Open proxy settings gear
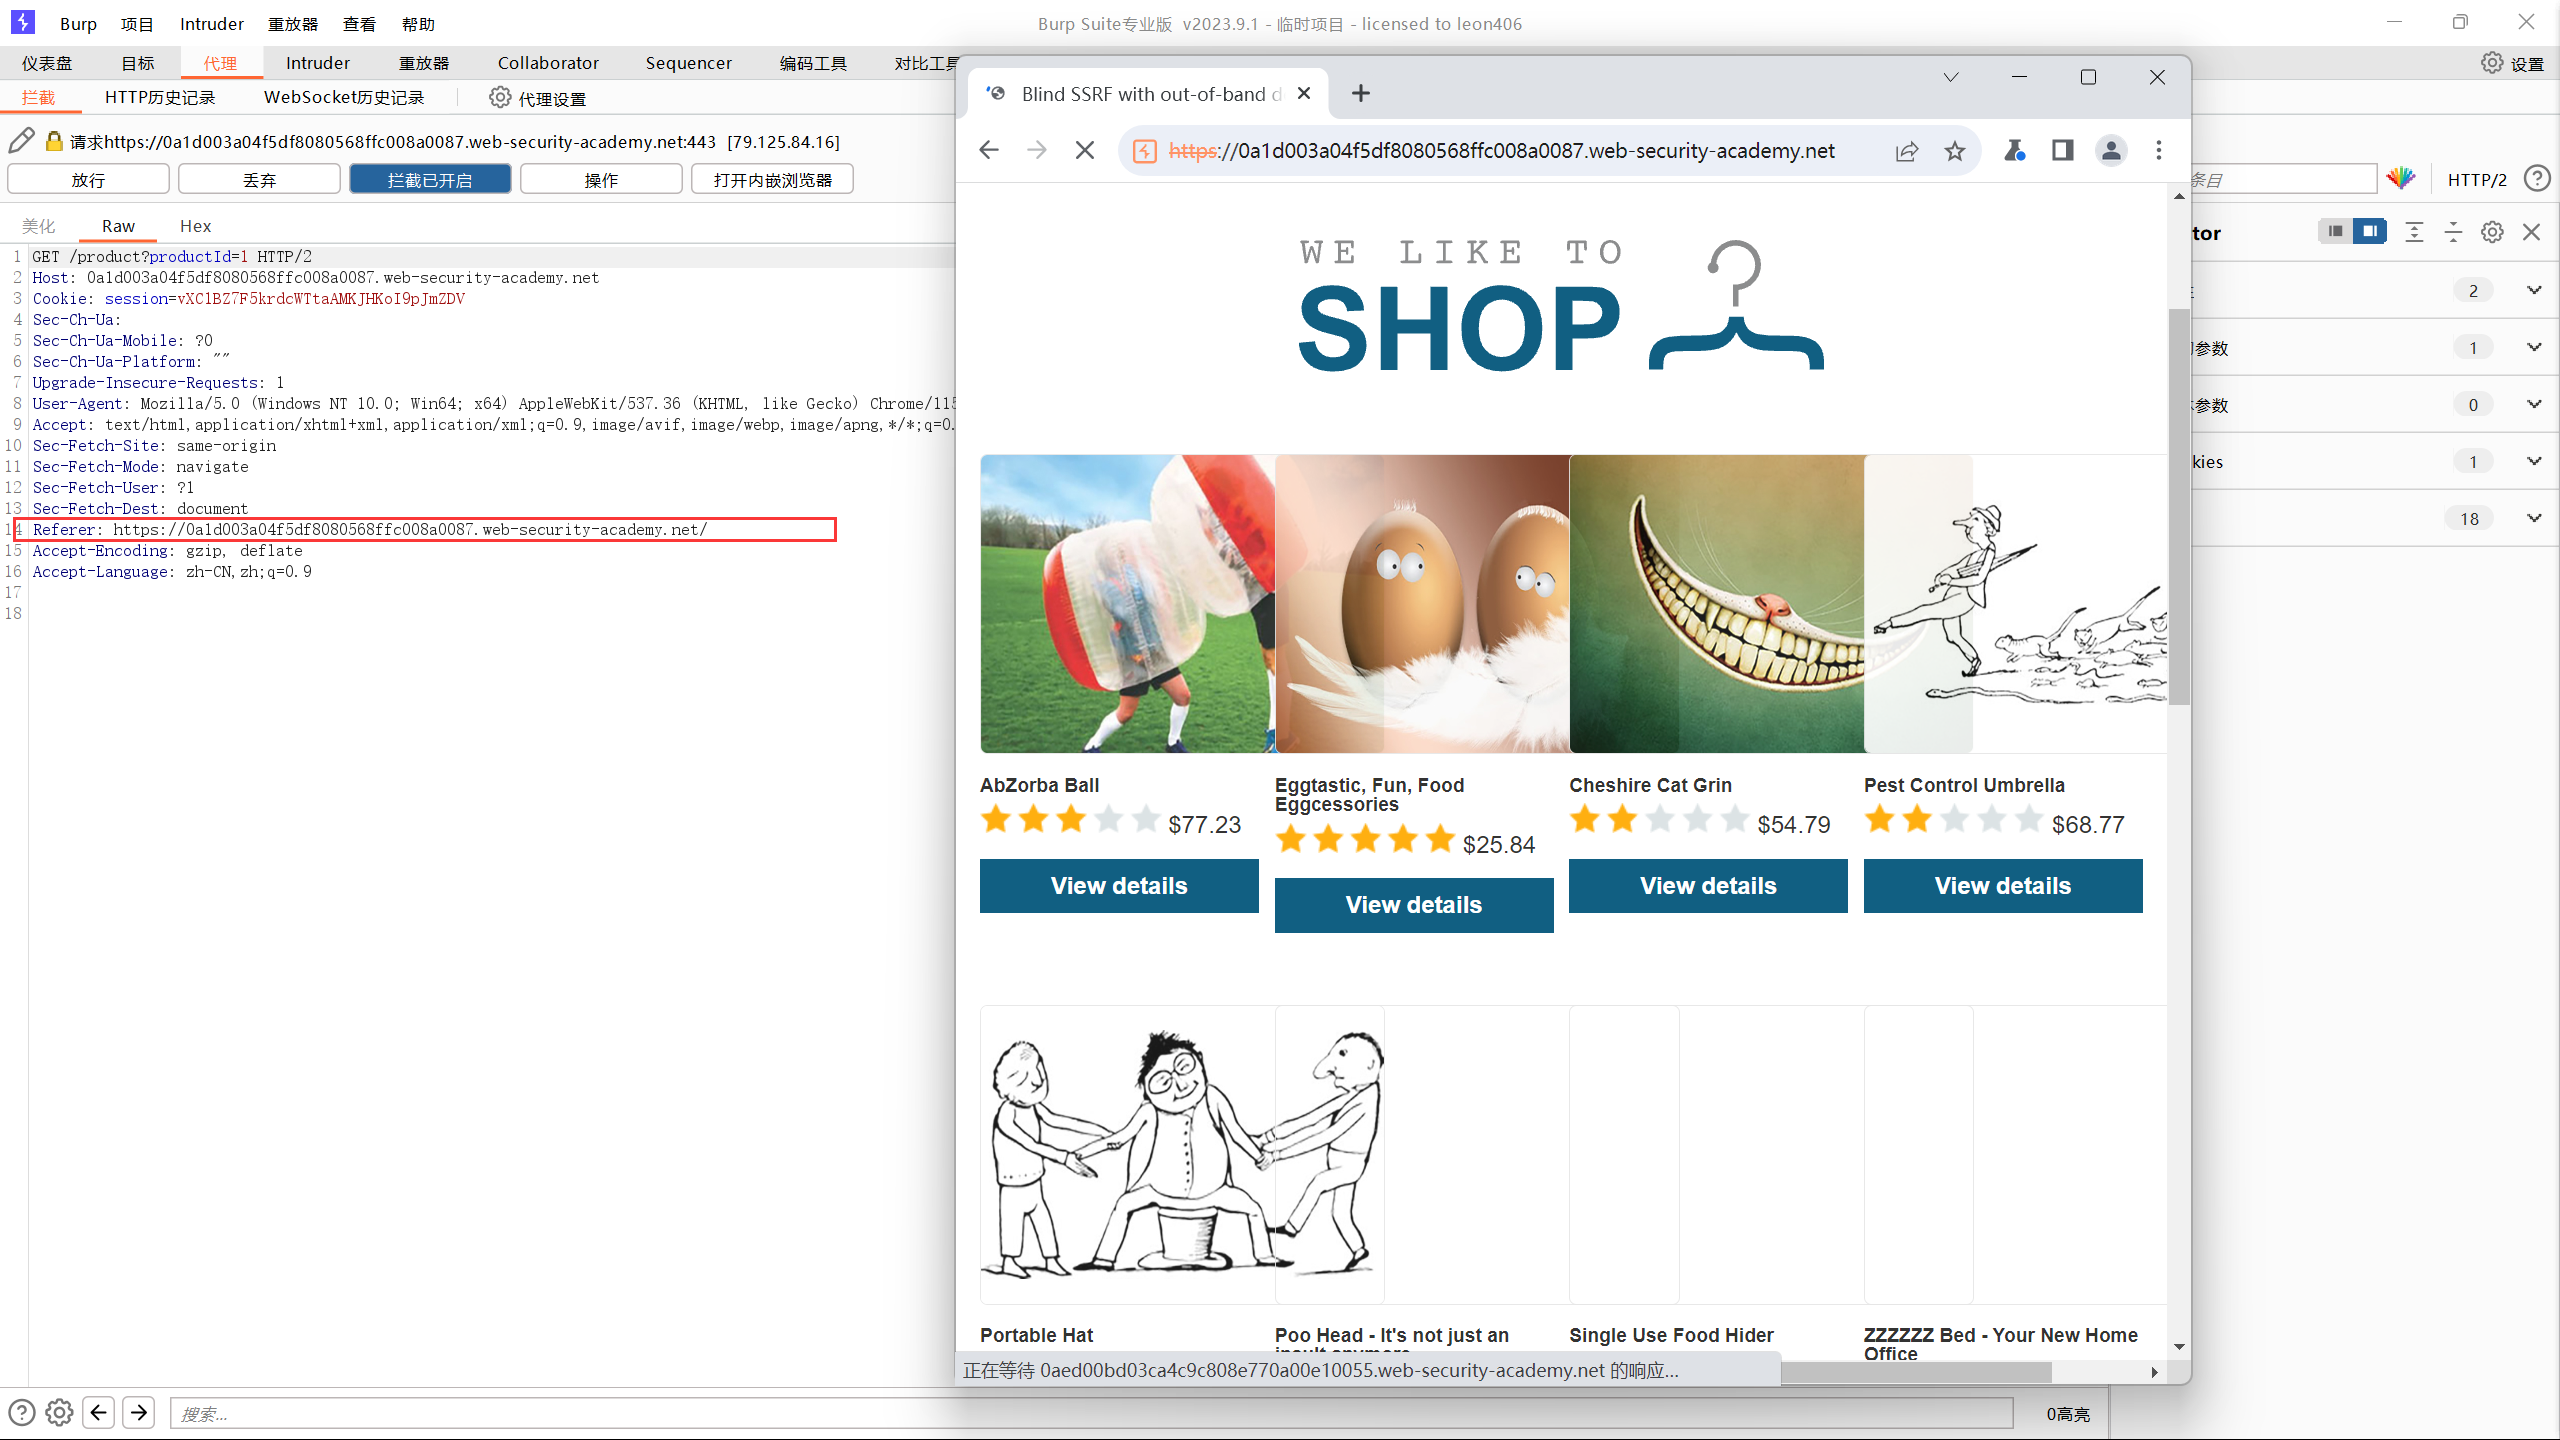 (x=500, y=97)
